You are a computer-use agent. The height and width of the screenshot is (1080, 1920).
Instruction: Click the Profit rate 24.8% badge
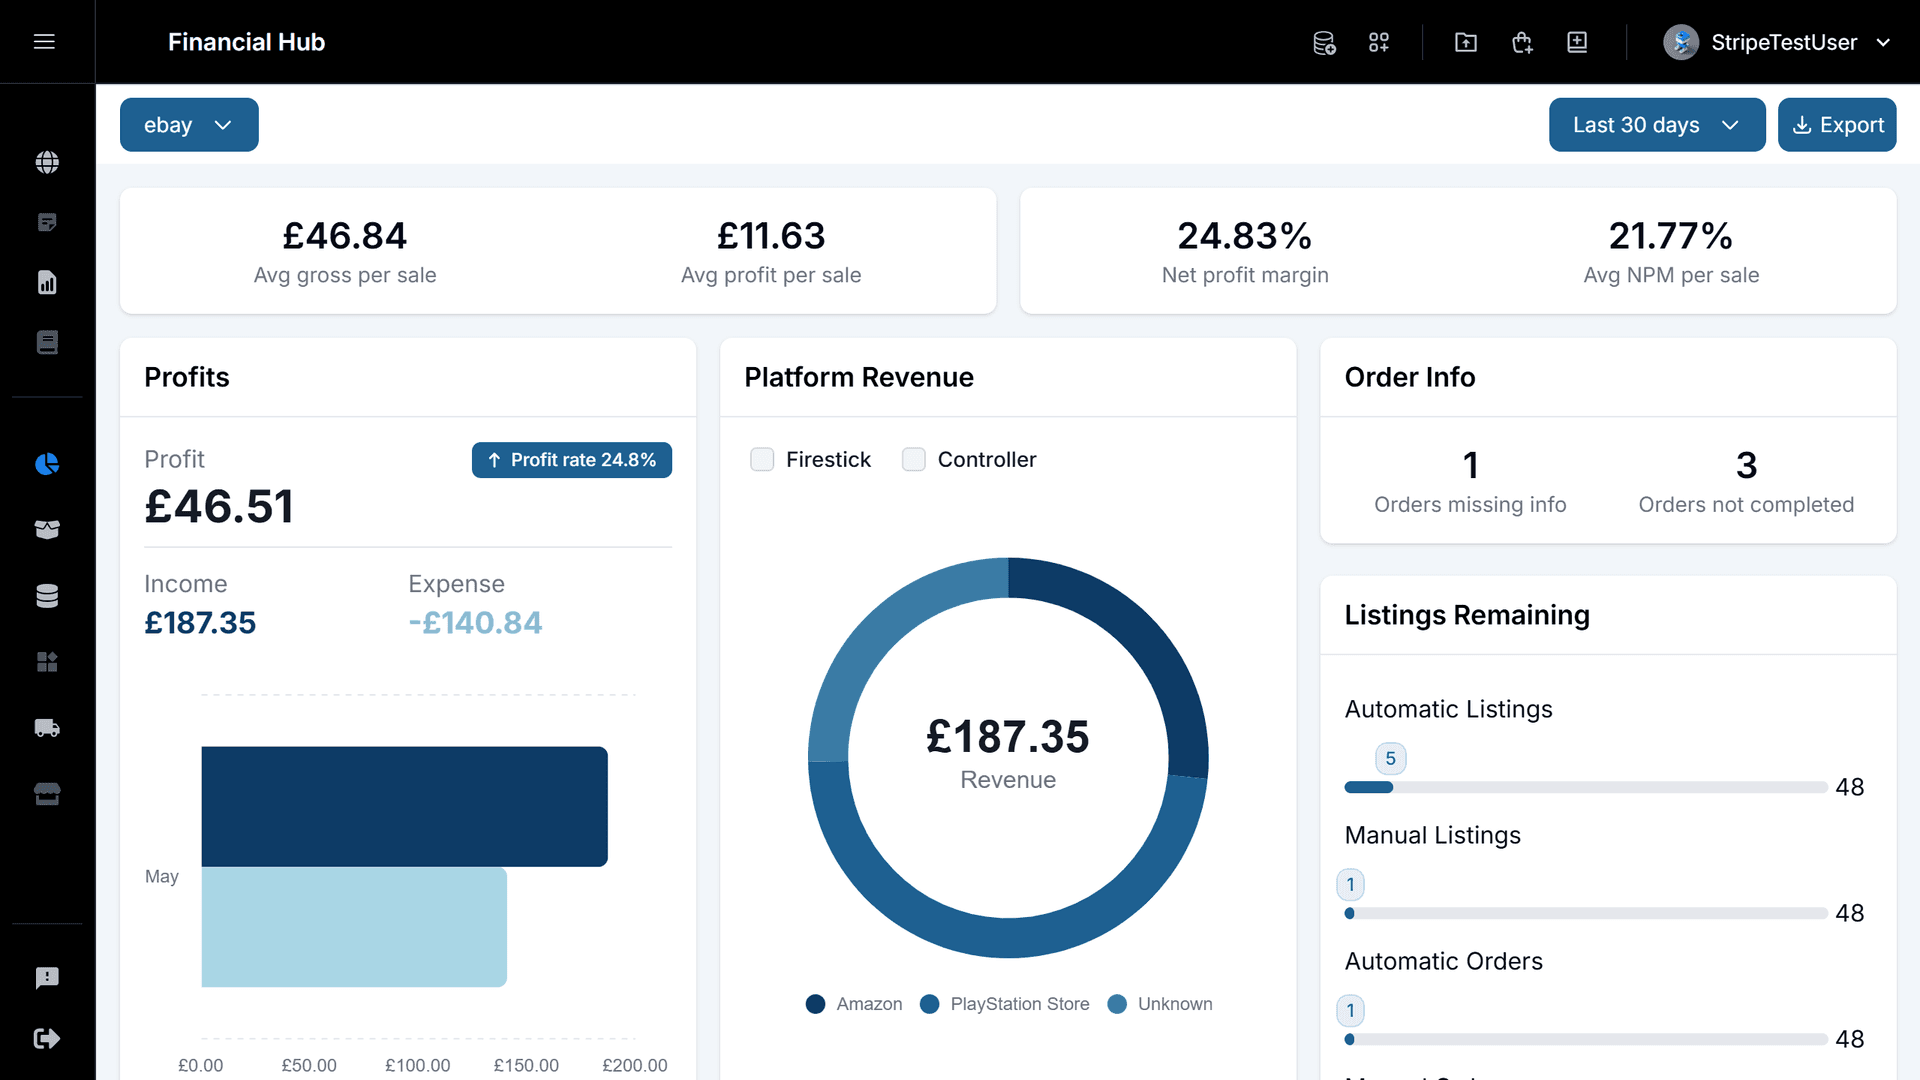[x=571, y=460]
